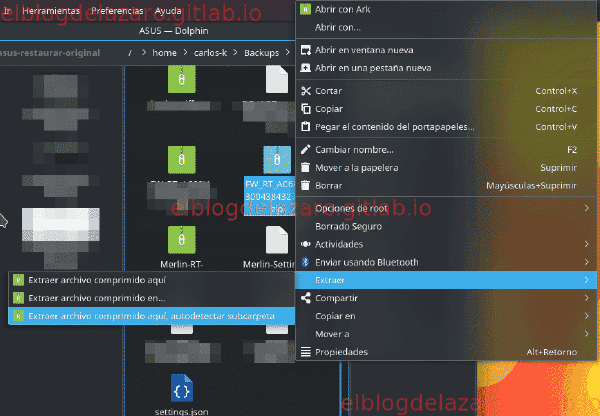Expand the Copiar en submenu arrow

[x=586, y=316]
